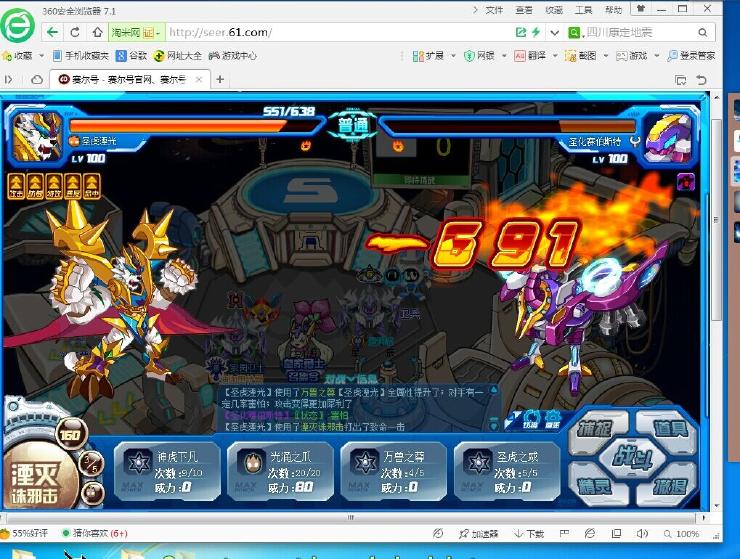Viewport: 740px width, 559px height.
Task: Click the 道具 items button
Action: coord(669,429)
